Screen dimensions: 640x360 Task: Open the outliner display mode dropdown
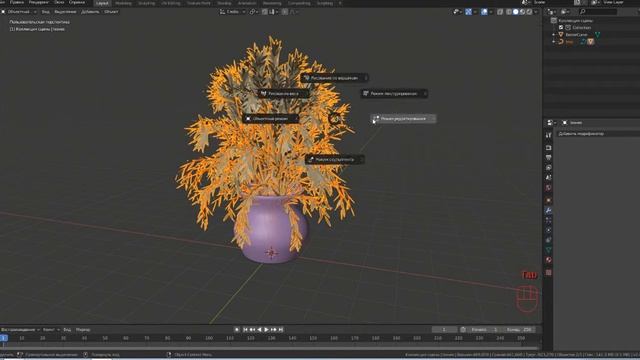(566, 12)
